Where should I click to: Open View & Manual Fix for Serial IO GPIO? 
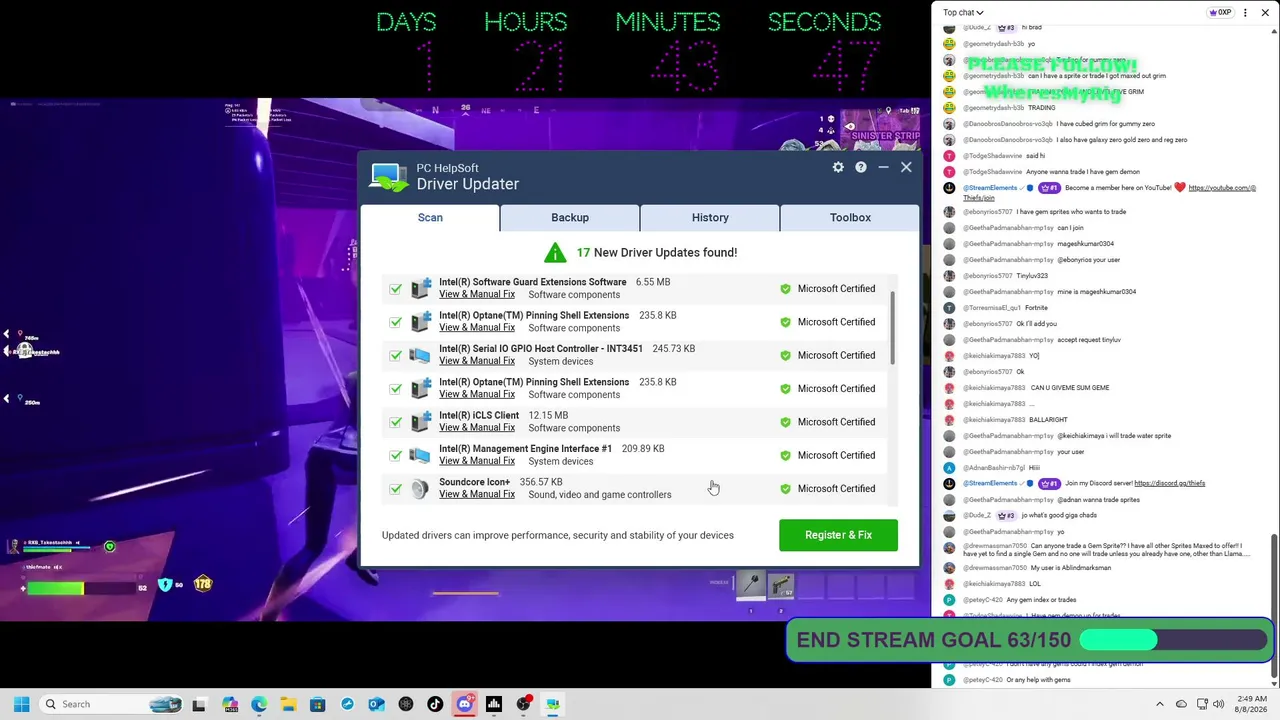click(477, 361)
